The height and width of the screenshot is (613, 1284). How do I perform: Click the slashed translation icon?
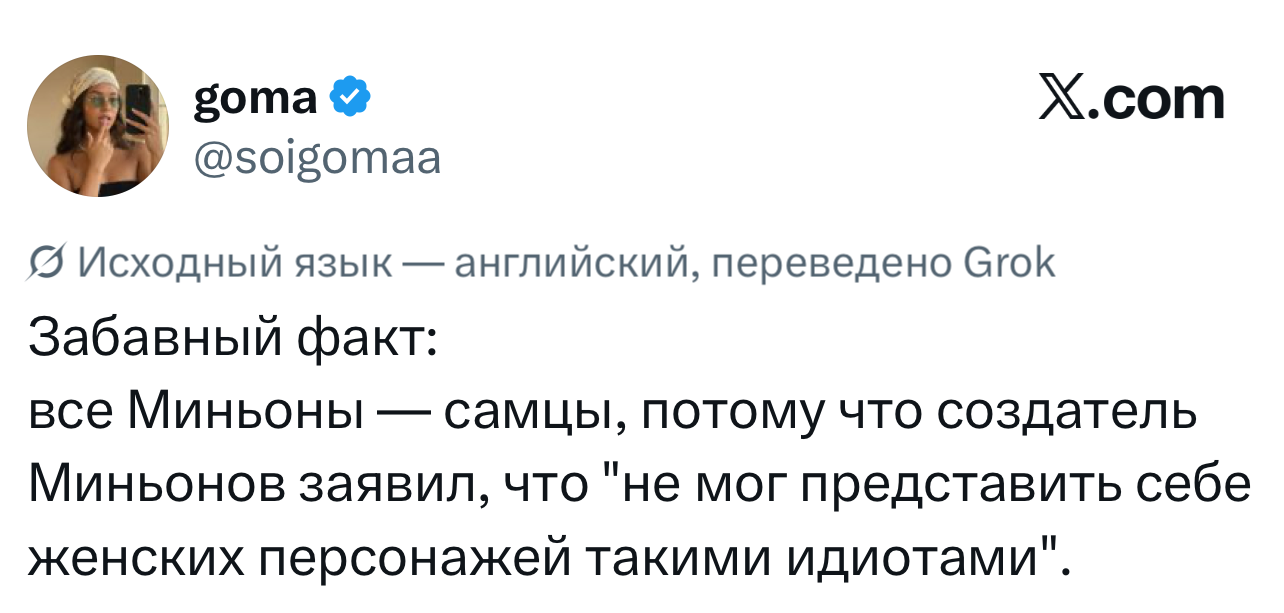[46, 264]
